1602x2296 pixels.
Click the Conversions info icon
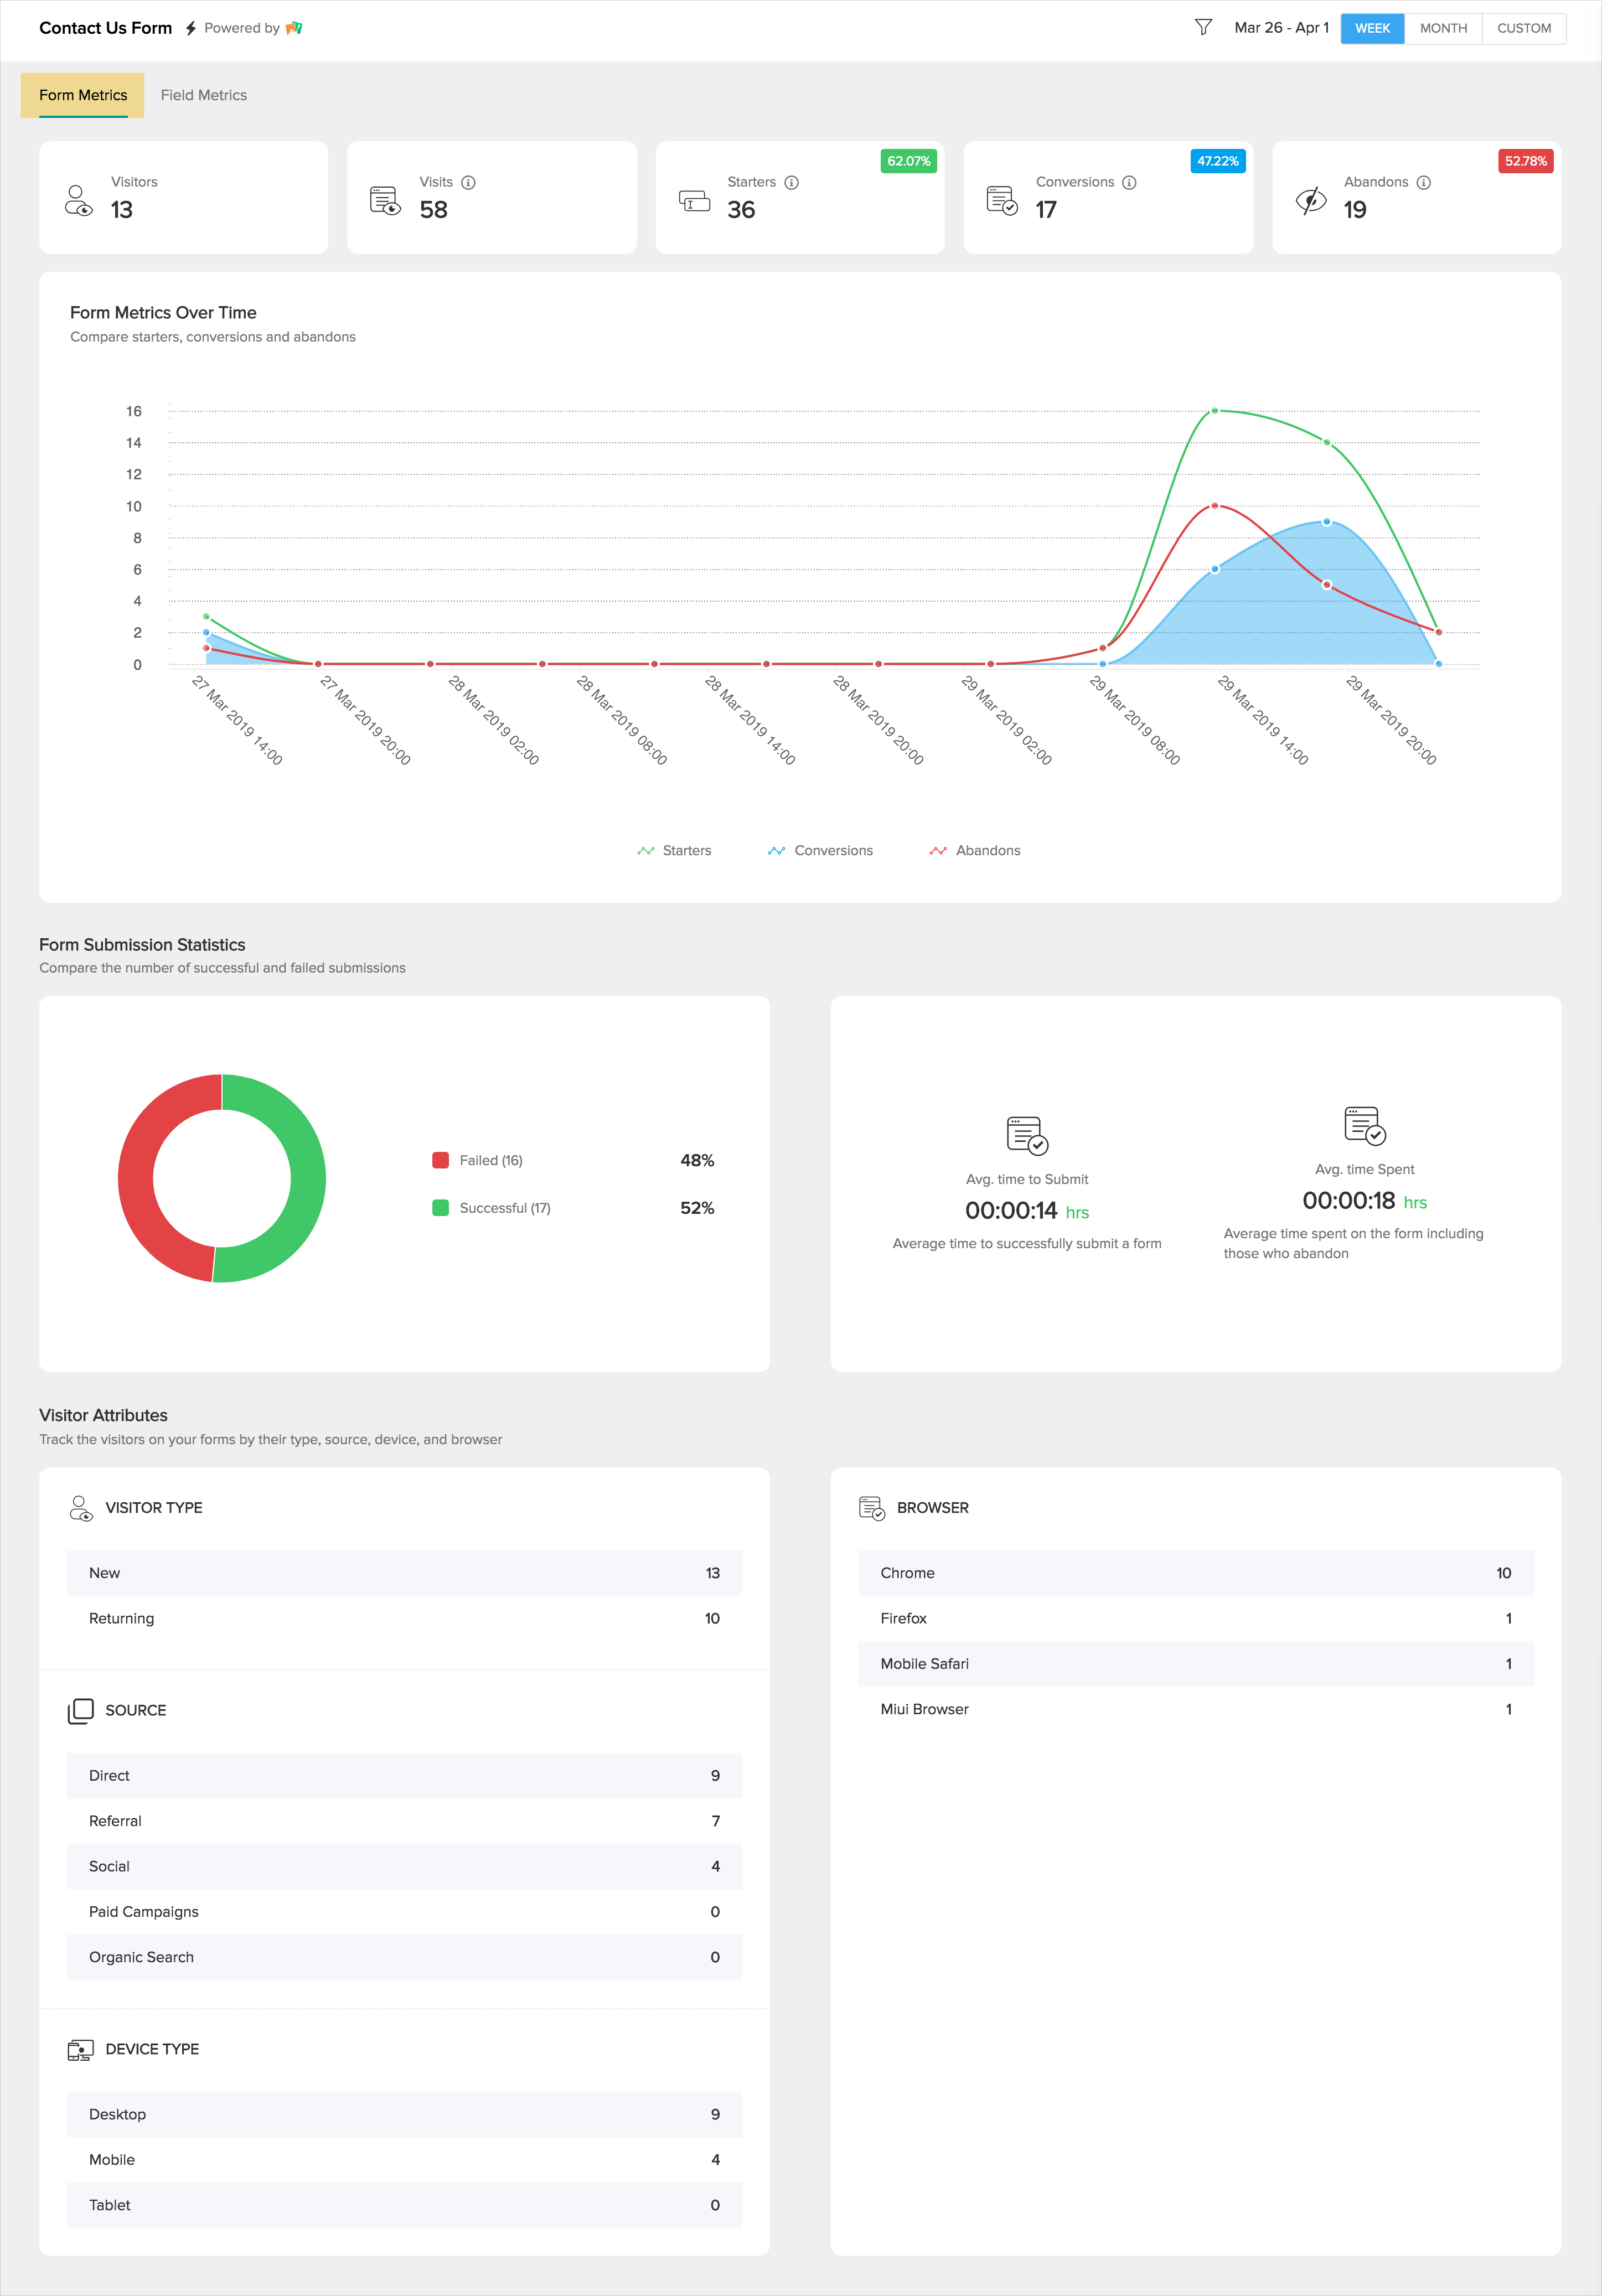point(1129,182)
